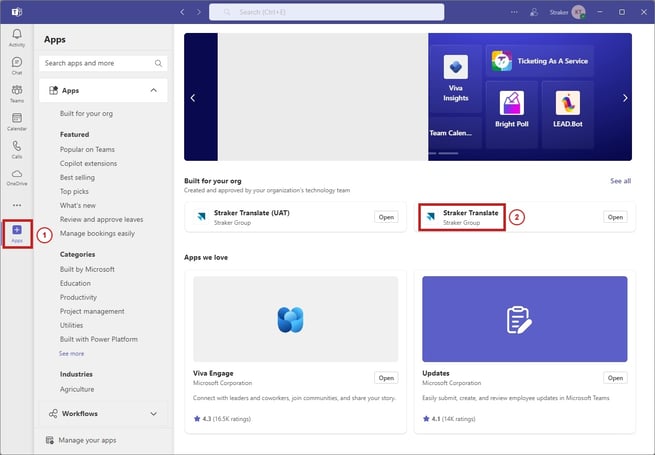This screenshot has height=455, width=655.
Task: Open LEAD.Bot tile in banner
Action: pyautogui.click(x=567, y=114)
